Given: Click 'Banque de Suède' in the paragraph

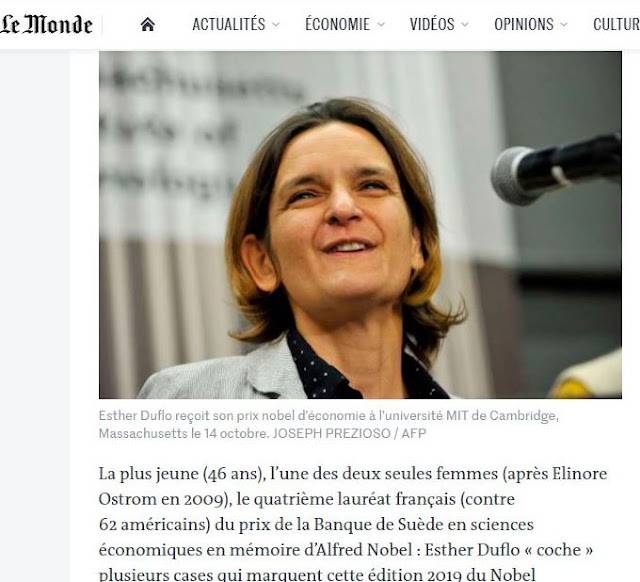Looking at the screenshot, I should point(378,524).
